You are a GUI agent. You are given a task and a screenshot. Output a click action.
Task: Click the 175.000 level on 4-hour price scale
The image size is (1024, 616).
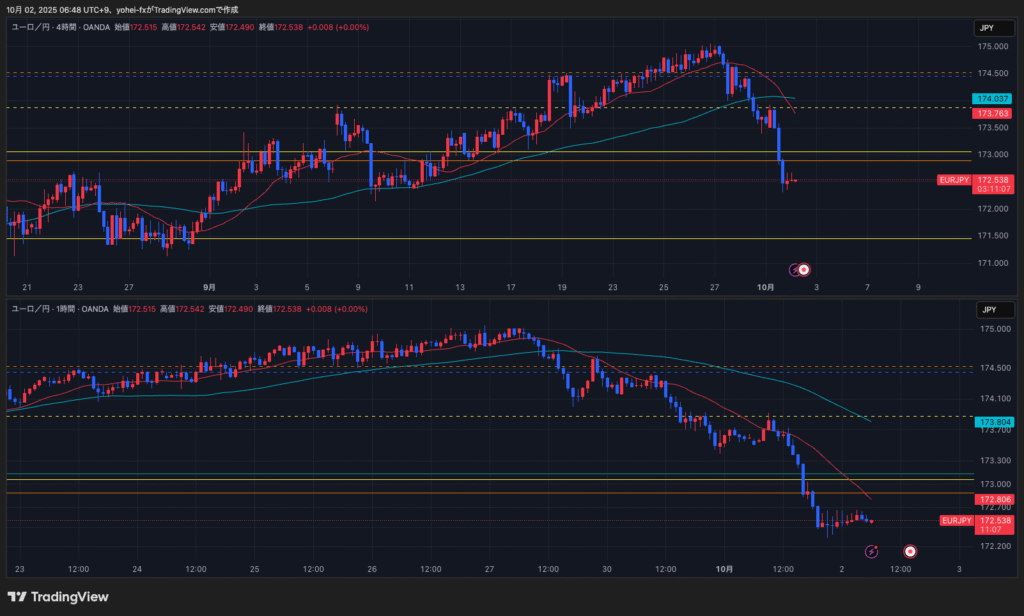[x=992, y=47]
